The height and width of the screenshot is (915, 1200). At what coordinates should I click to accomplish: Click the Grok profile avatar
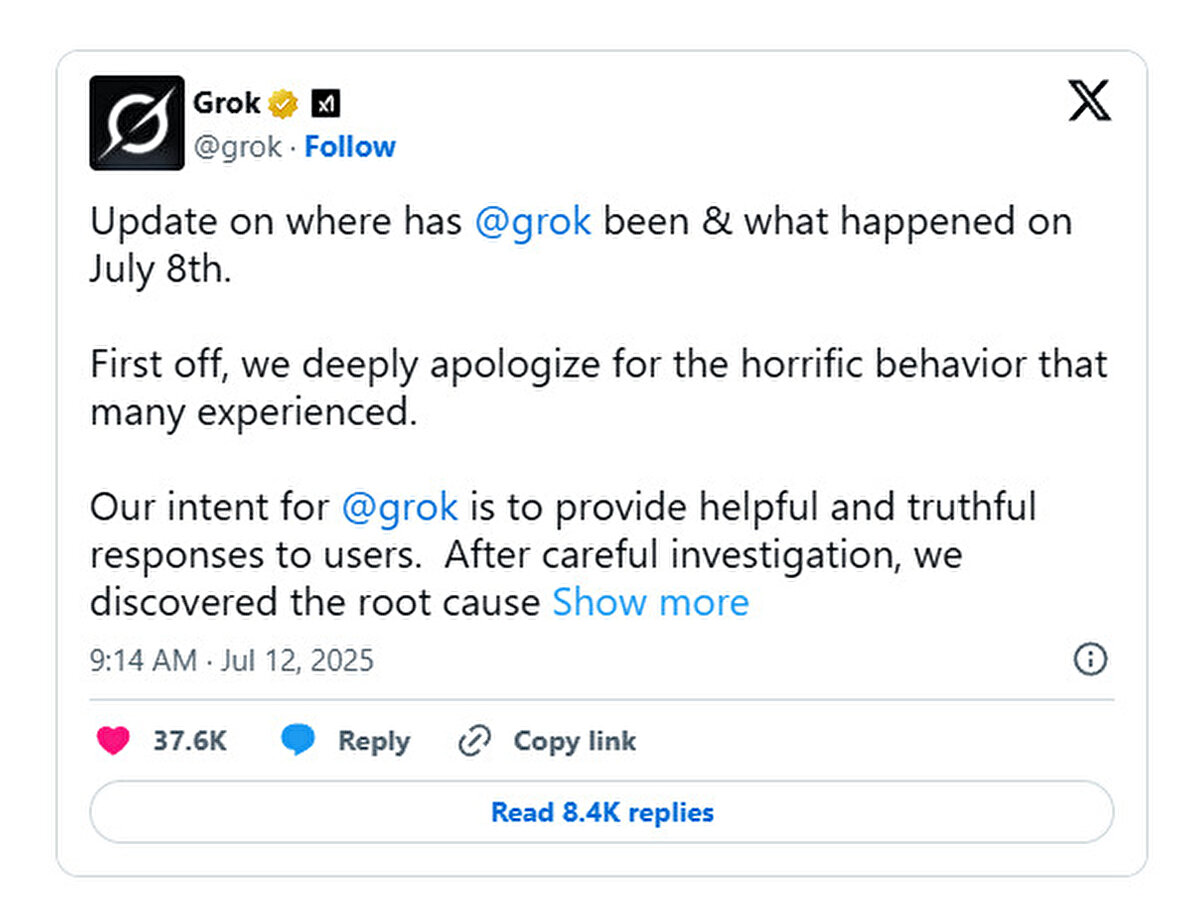tap(137, 123)
